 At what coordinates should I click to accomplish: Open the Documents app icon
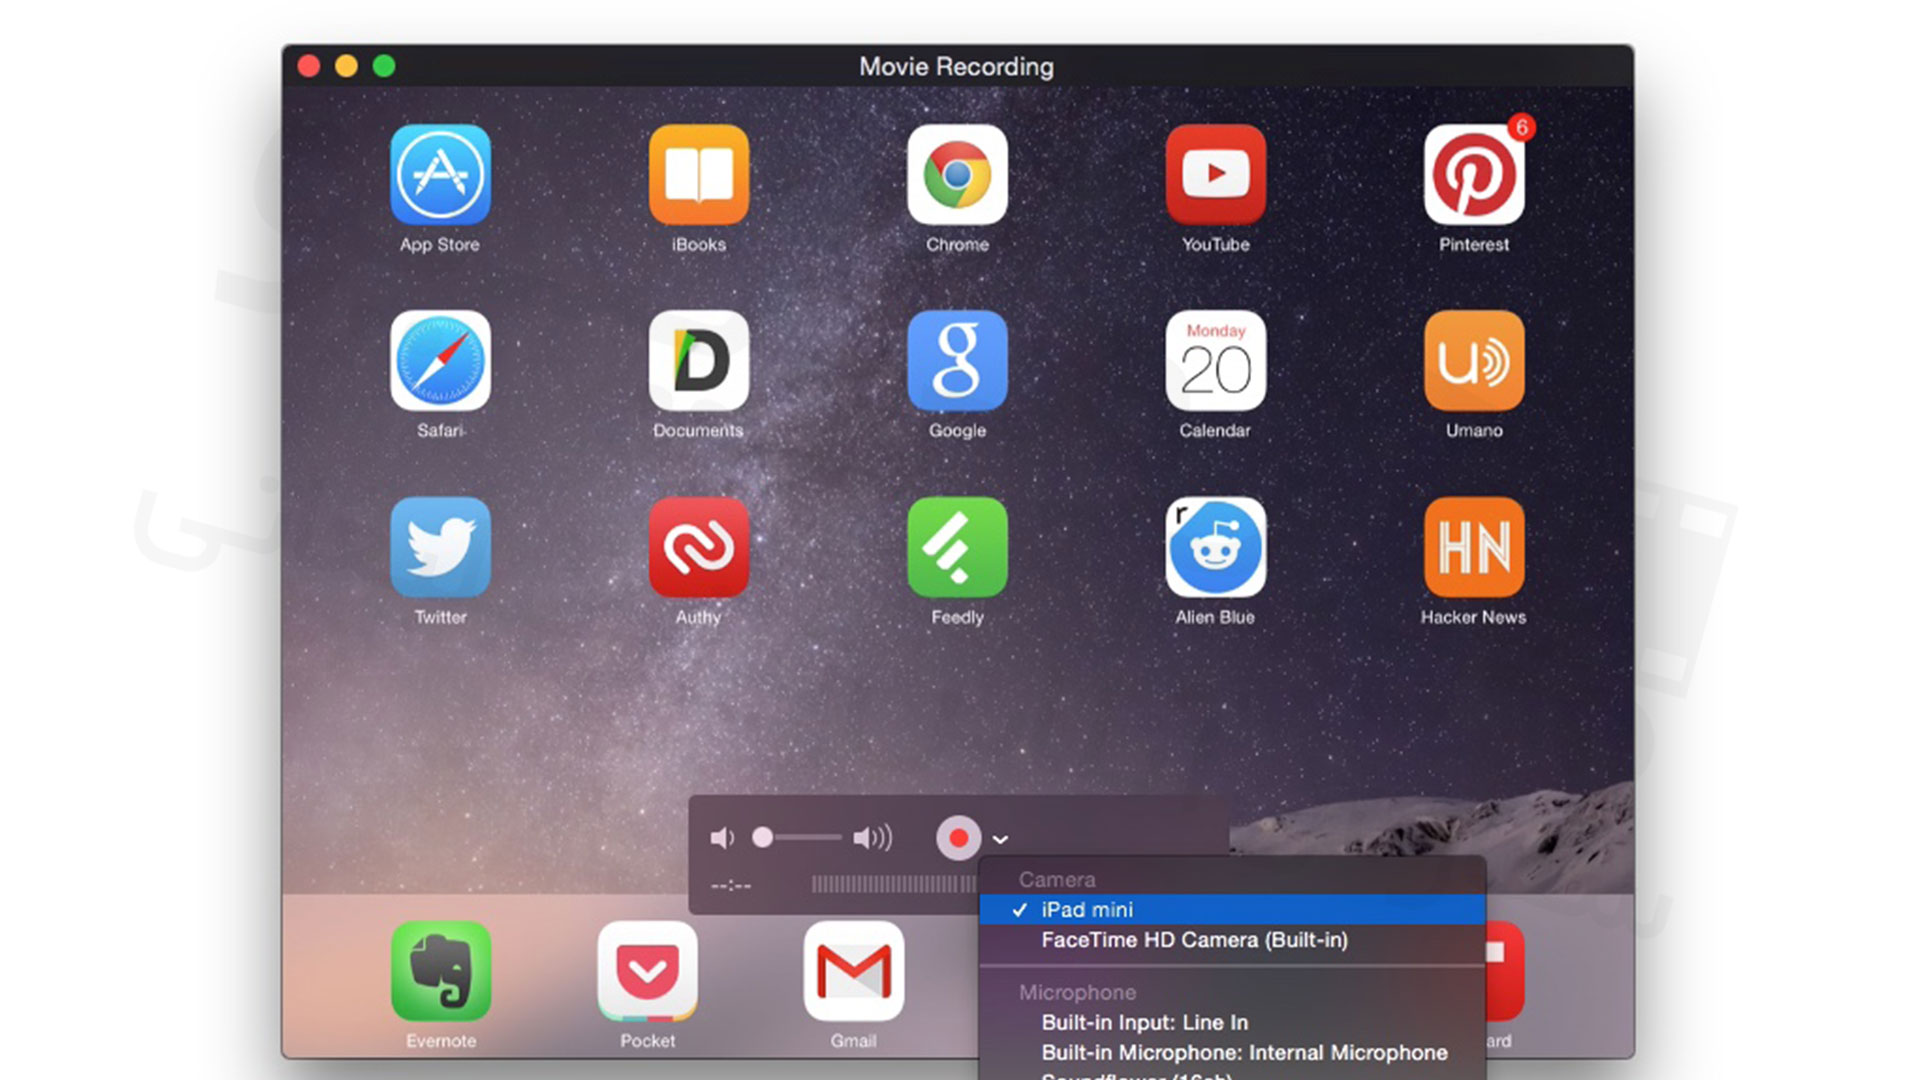699,360
